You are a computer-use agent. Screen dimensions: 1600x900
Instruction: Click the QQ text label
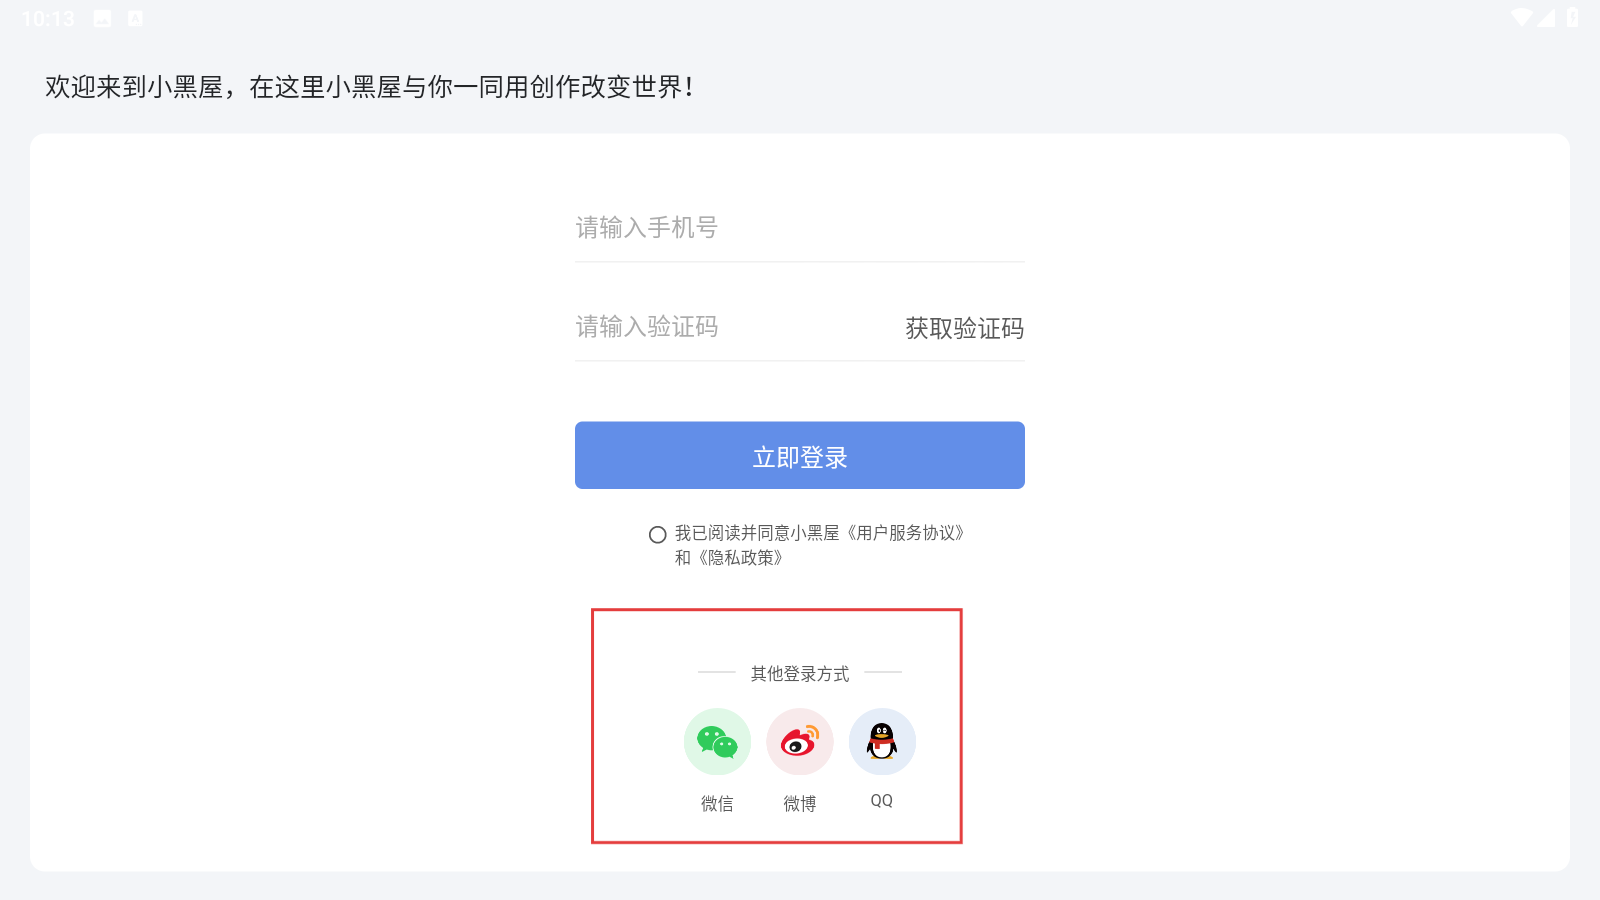point(882,801)
